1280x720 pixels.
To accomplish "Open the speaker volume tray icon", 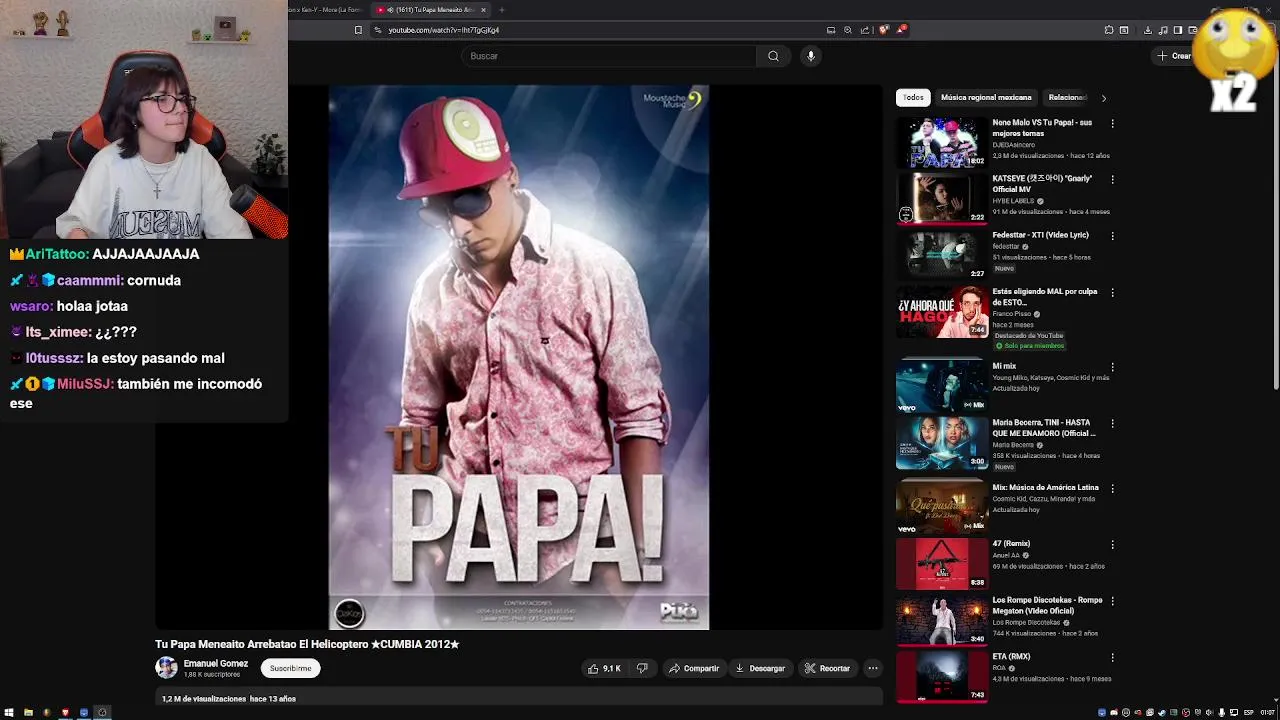I will 1209,712.
